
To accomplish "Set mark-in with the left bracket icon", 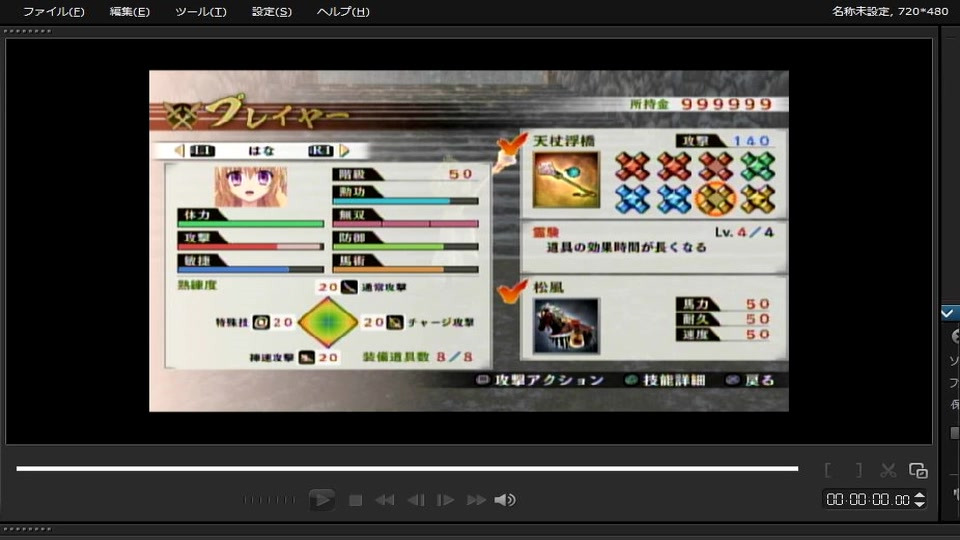I will [x=828, y=470].
